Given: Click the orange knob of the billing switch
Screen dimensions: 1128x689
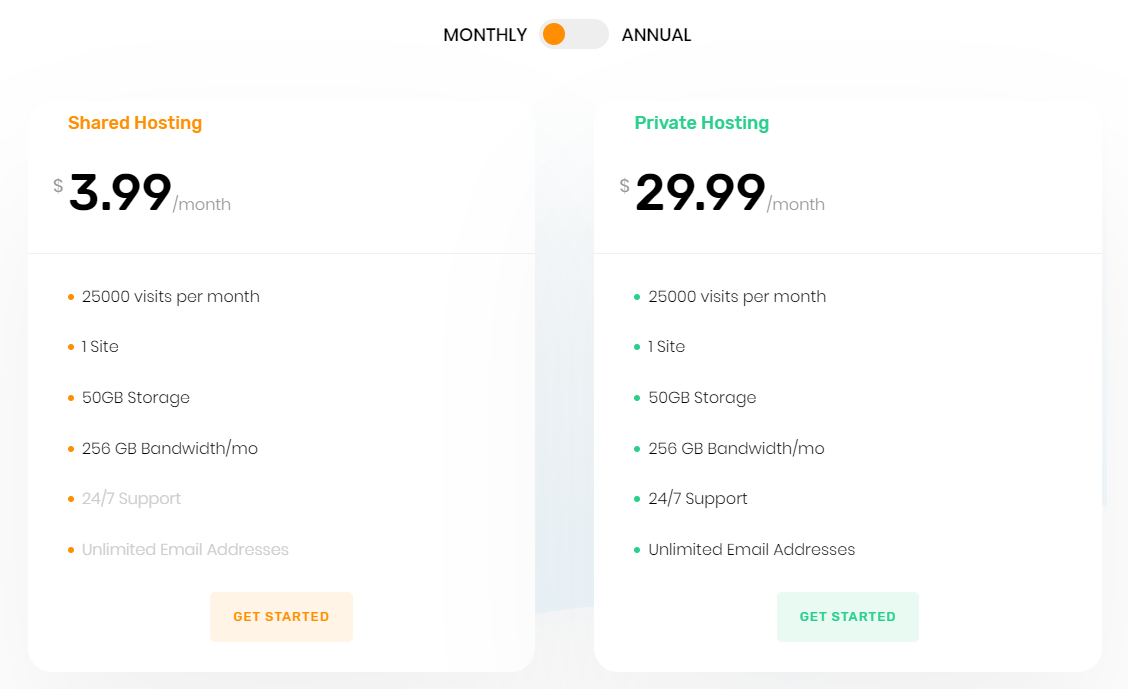Looking at the screenshot, I should 554,34.
